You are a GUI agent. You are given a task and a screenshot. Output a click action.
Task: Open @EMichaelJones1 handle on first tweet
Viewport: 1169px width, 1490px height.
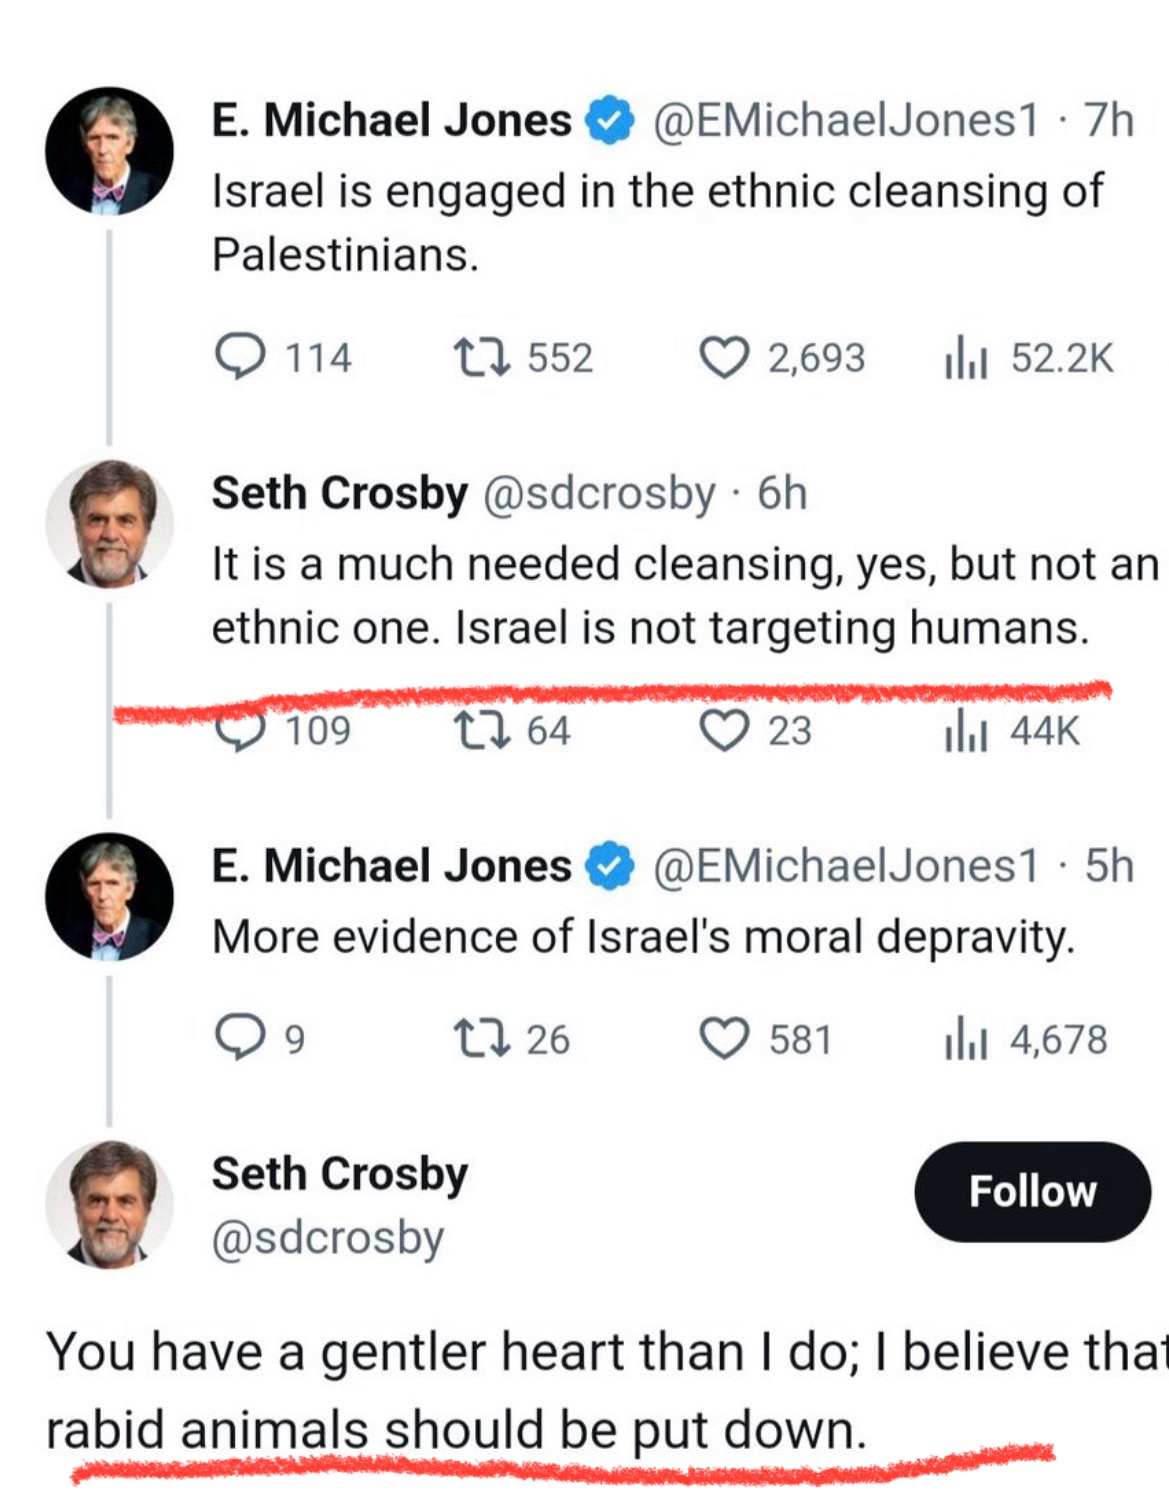846,120
